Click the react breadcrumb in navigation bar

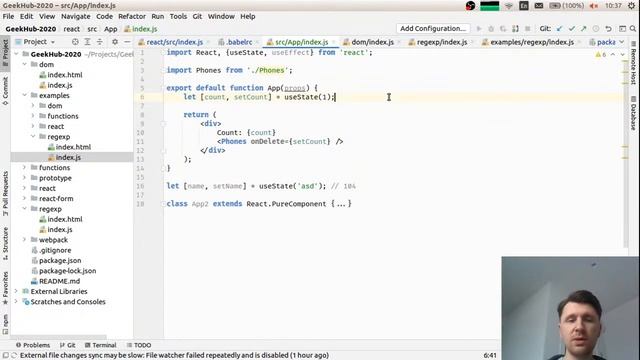click(71, 29)
